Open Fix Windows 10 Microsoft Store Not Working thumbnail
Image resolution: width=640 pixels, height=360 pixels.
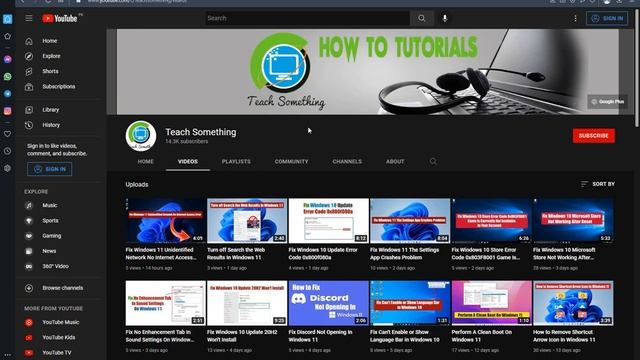(573, 221)
